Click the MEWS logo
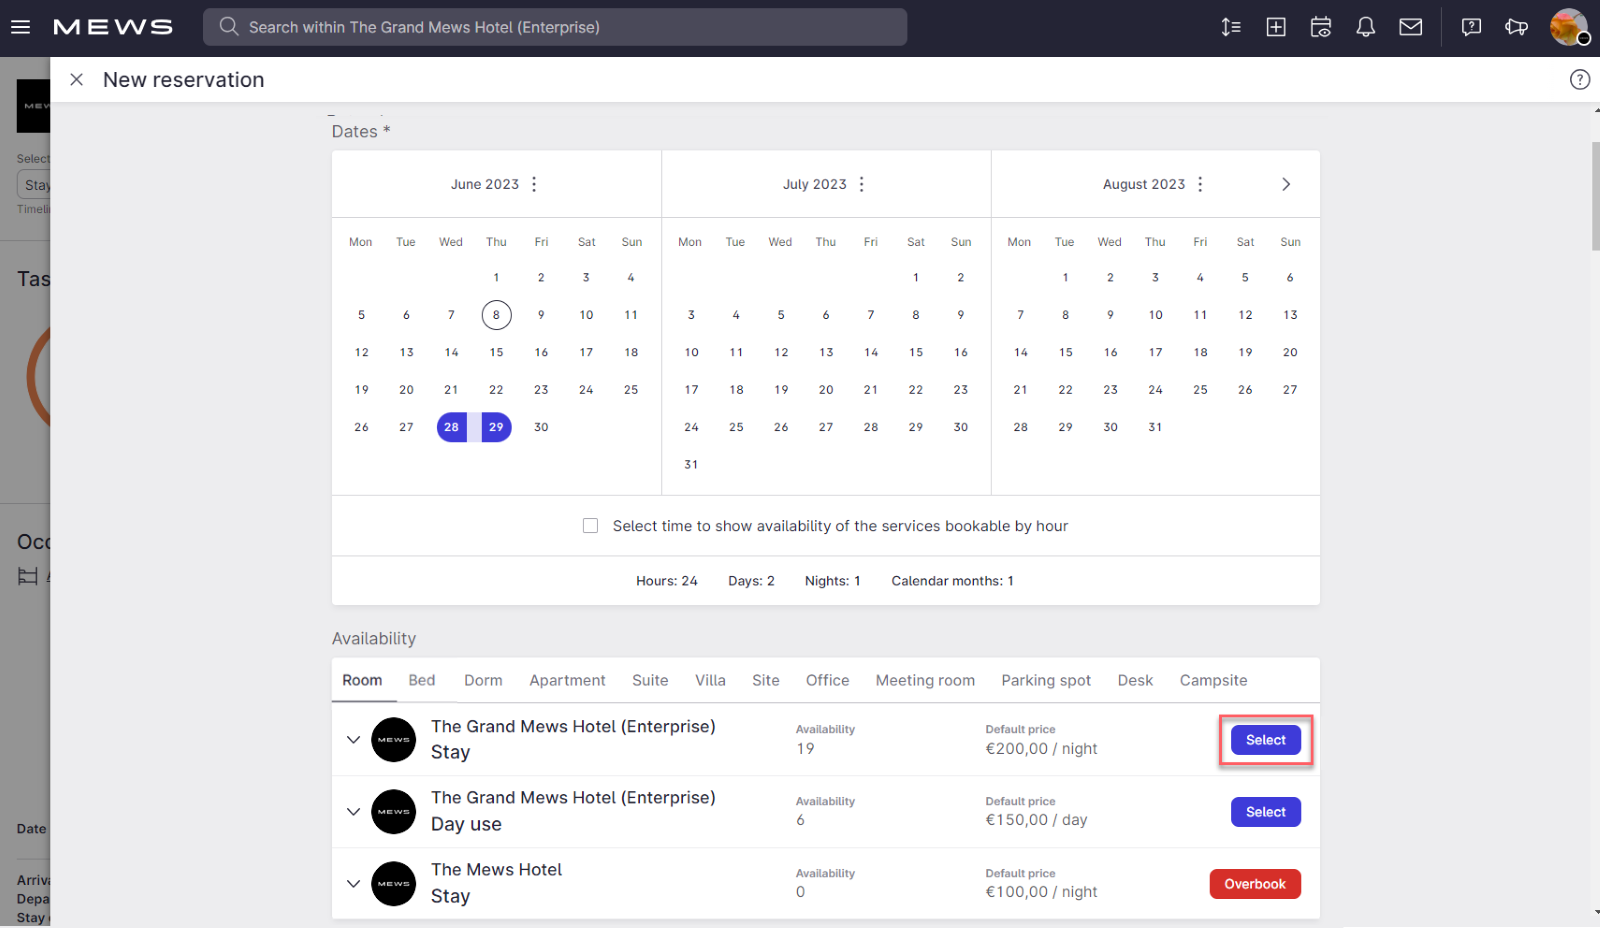The image size is (1600, 928). coord(112,27)
